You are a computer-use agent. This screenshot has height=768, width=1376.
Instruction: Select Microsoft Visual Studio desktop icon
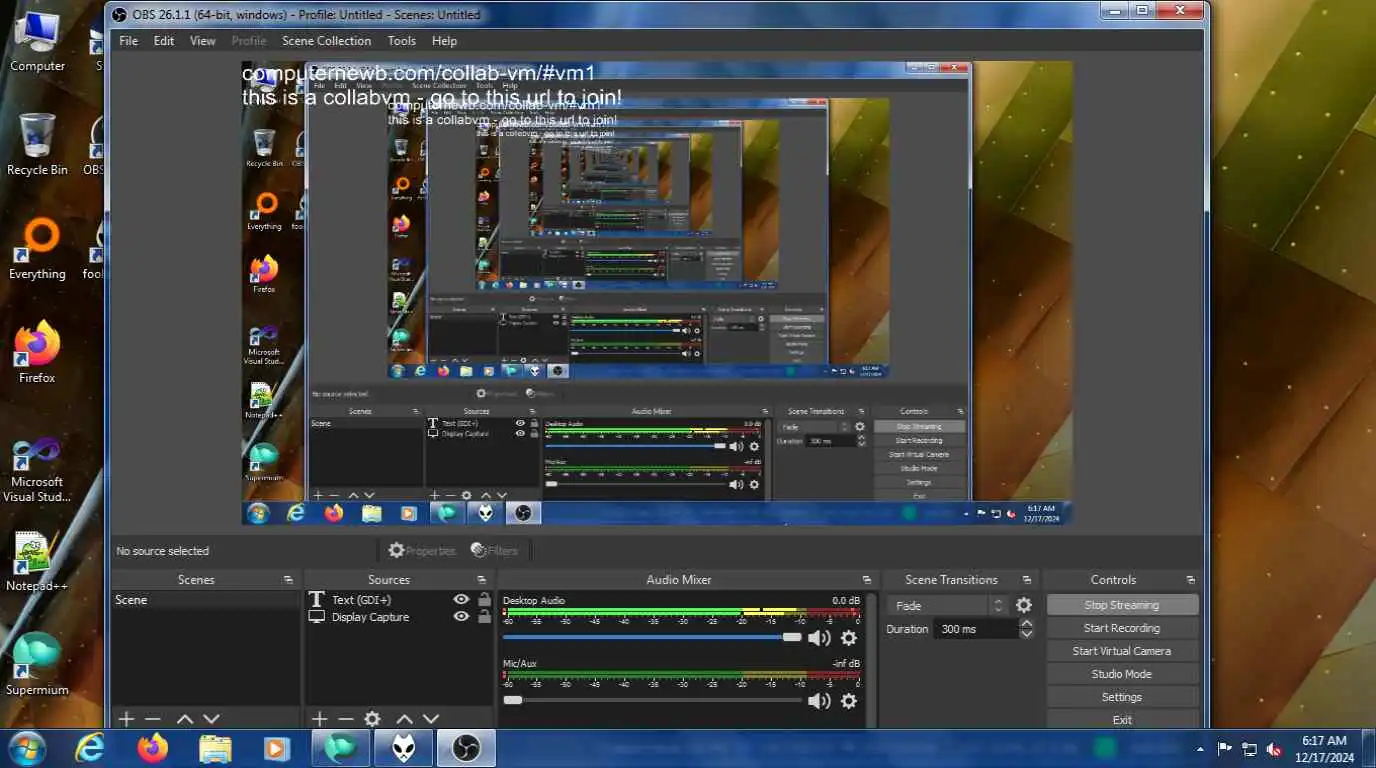tap(37, 470)
